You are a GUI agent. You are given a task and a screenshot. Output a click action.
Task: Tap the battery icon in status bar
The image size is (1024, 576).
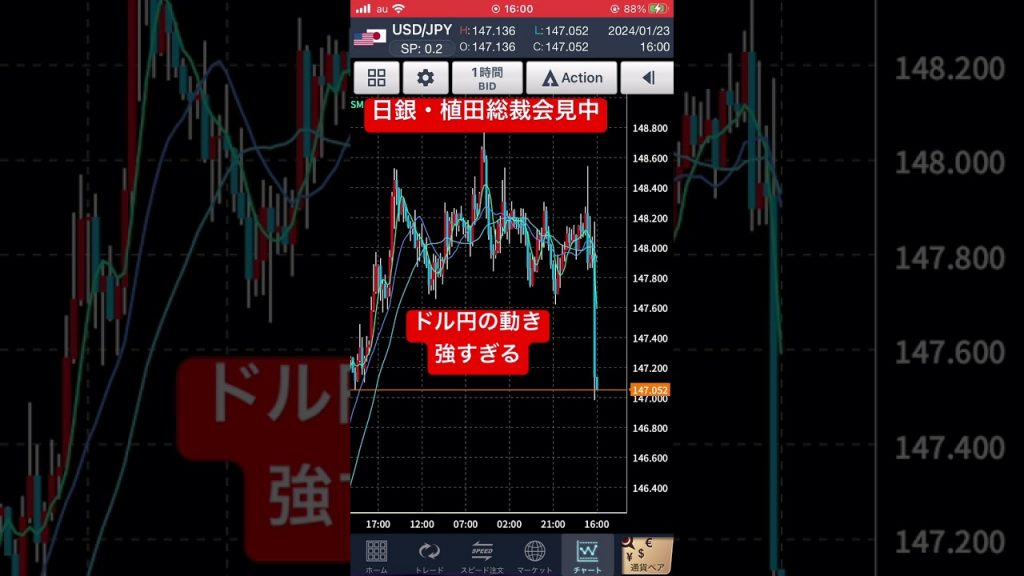pos(658,8)
